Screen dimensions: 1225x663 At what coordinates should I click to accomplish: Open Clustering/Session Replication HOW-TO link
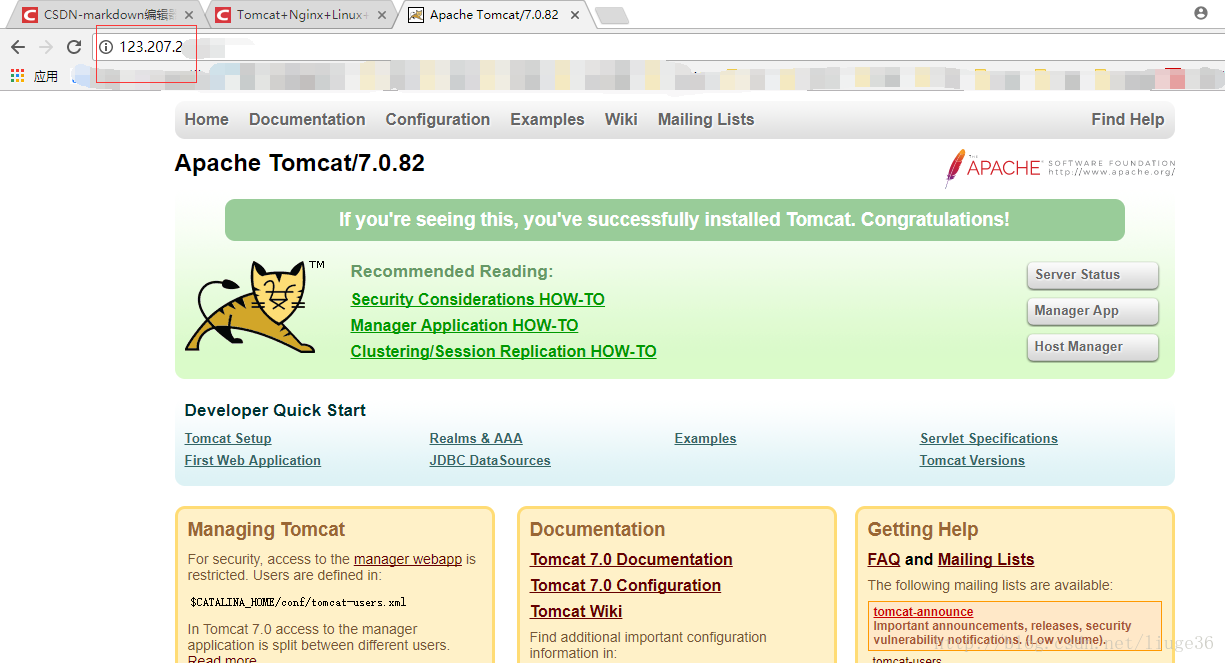504,351
